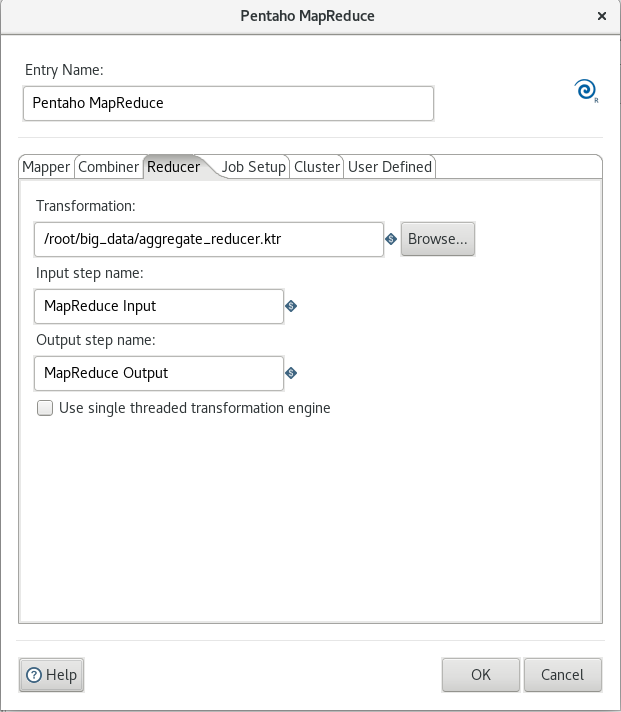Click the Input step name label

point(89,273)
